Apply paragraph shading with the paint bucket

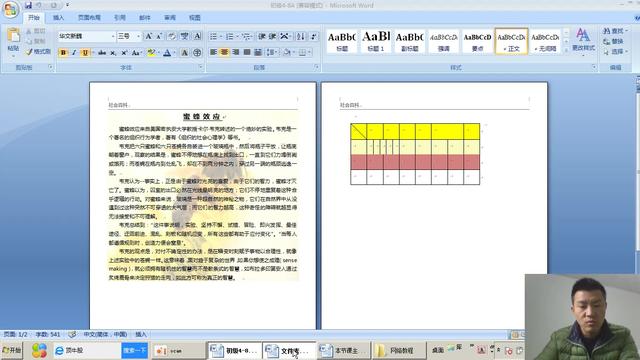(x=287, y=52)
